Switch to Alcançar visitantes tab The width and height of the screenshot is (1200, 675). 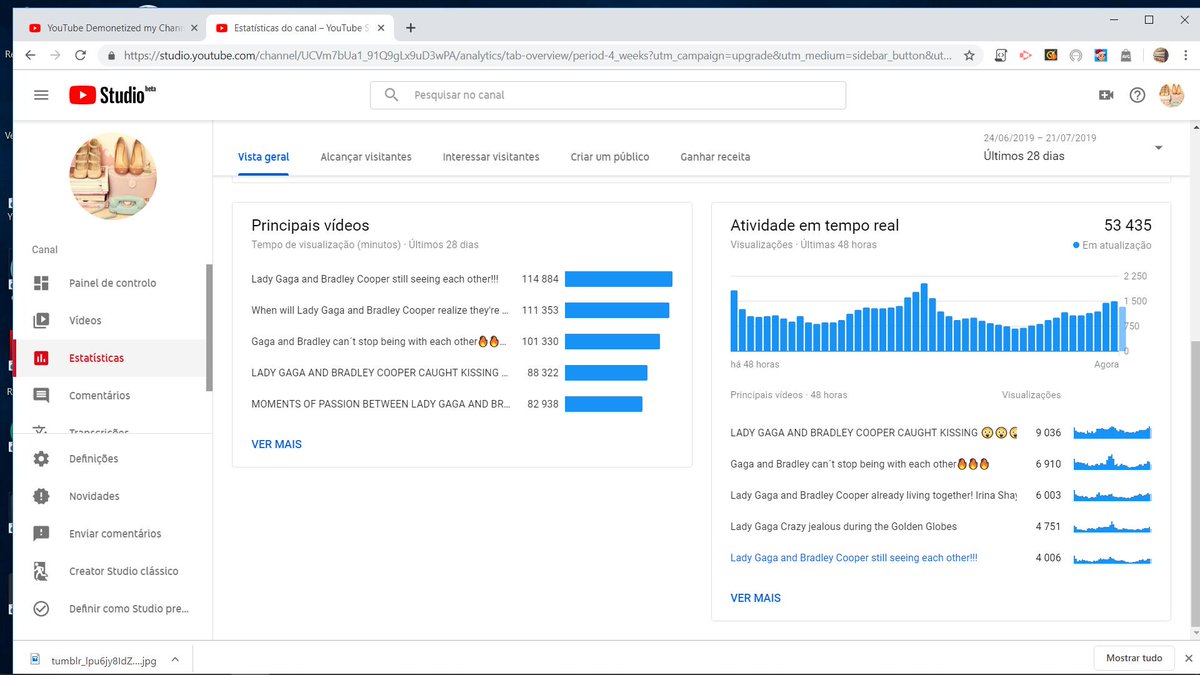pyautogui.click(x=366, y=157)
